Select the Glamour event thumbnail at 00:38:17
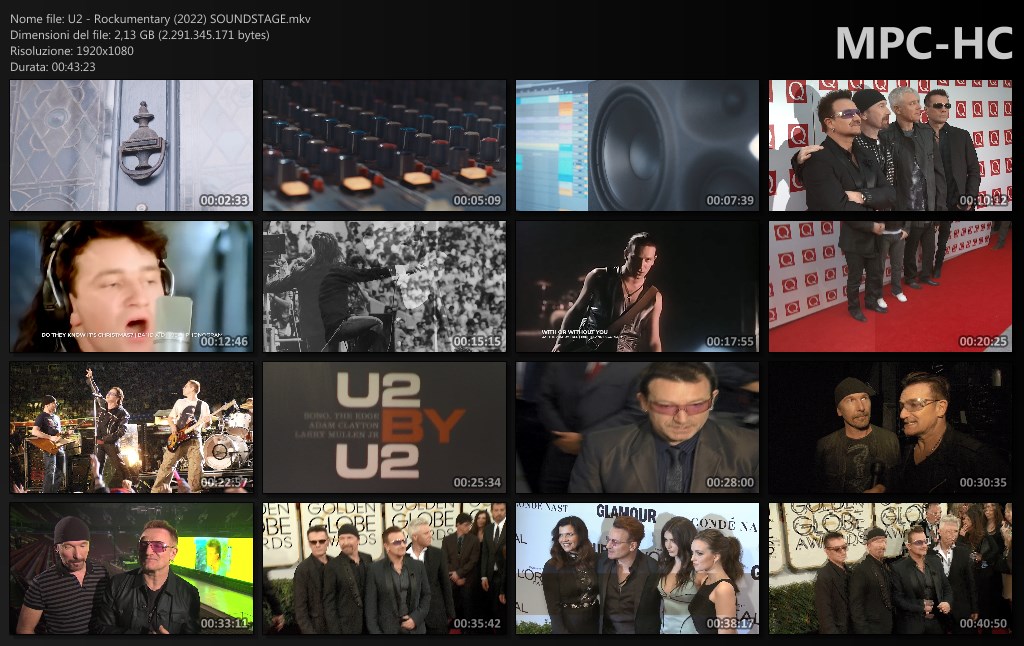 coord(637,569)
